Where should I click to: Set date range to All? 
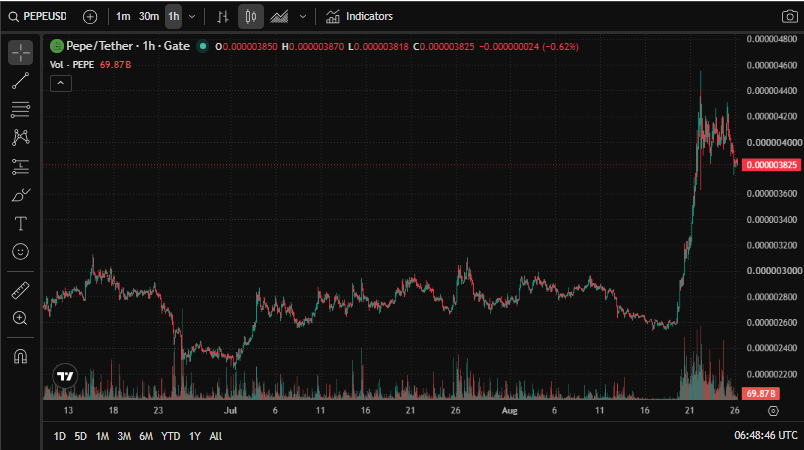click(x=216, y=436)
